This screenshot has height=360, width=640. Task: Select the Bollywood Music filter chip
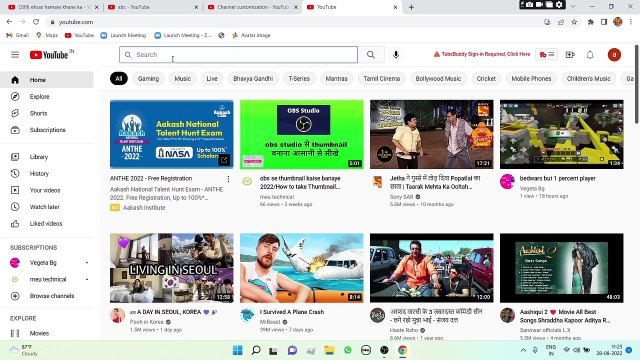click(438, 78)
